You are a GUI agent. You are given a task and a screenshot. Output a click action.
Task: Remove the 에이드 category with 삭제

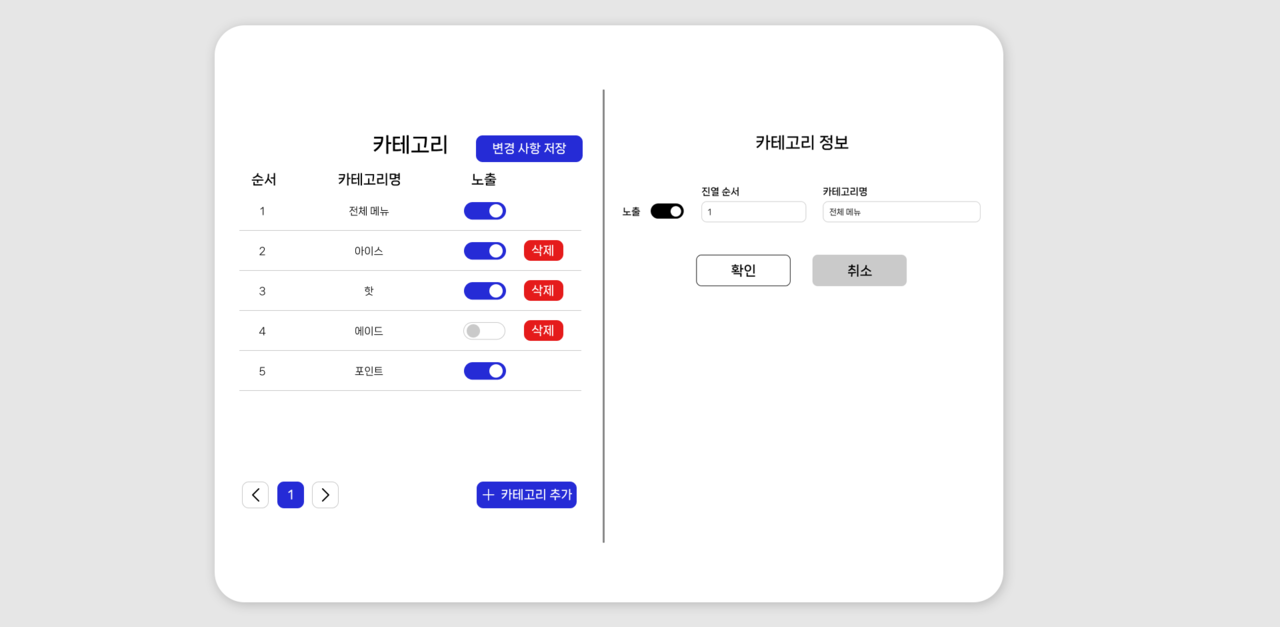543,330
